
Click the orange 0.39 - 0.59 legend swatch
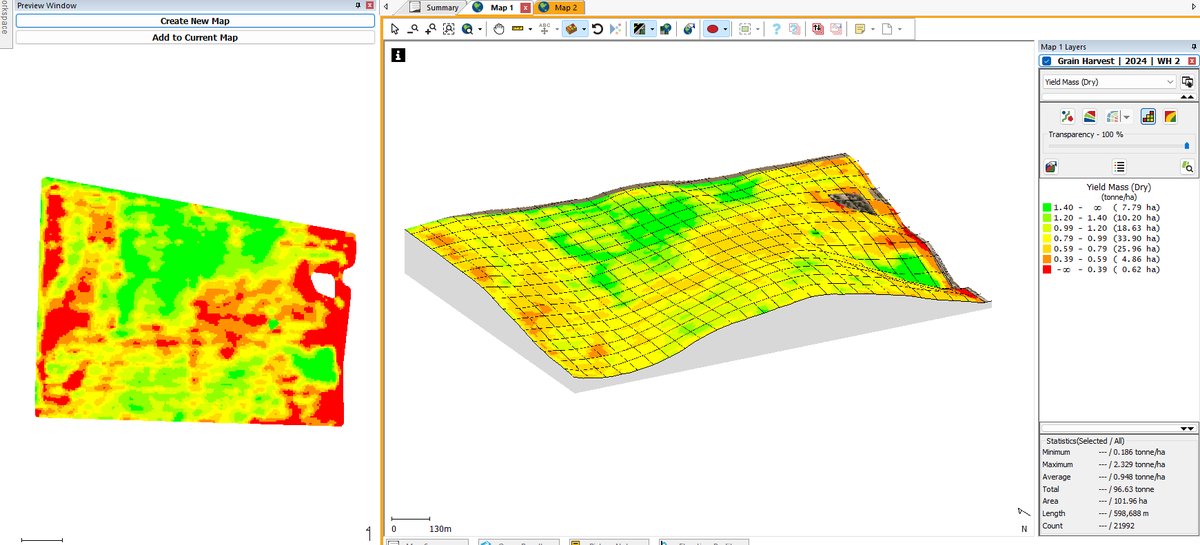1047,259
